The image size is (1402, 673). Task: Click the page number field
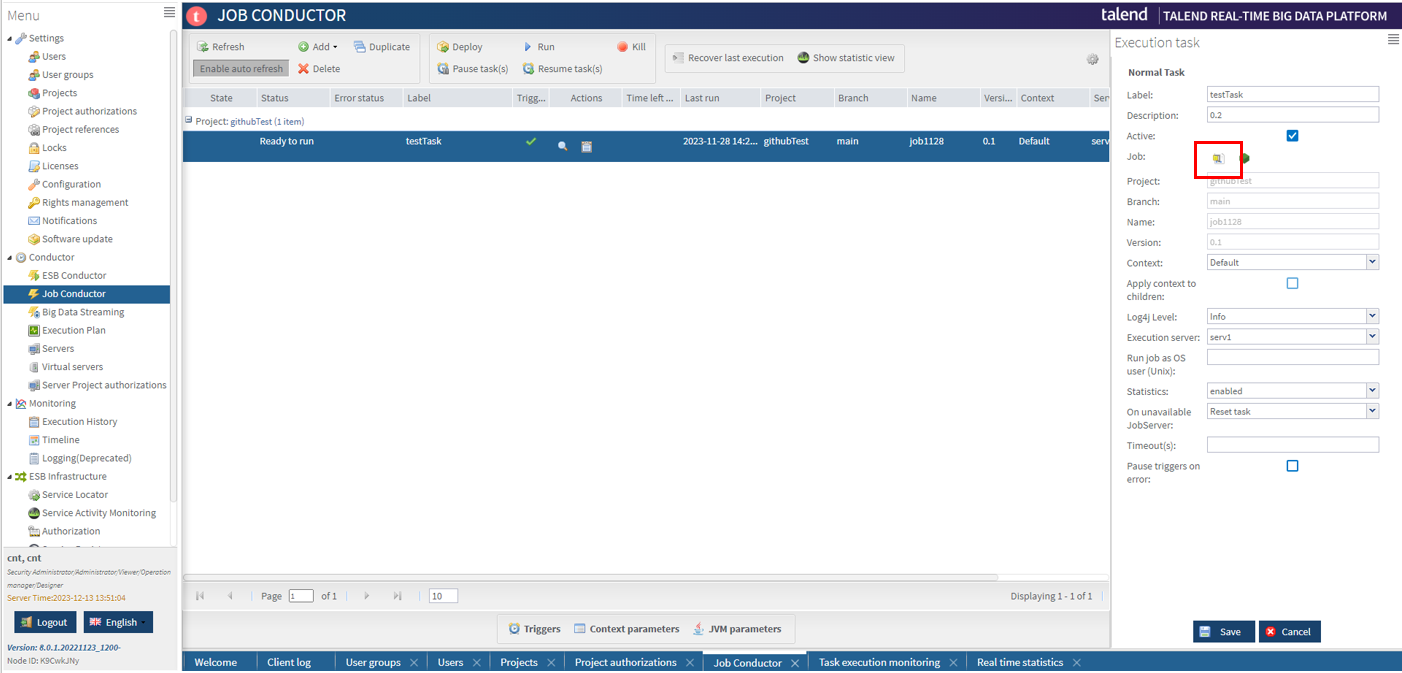pos(301,596)
